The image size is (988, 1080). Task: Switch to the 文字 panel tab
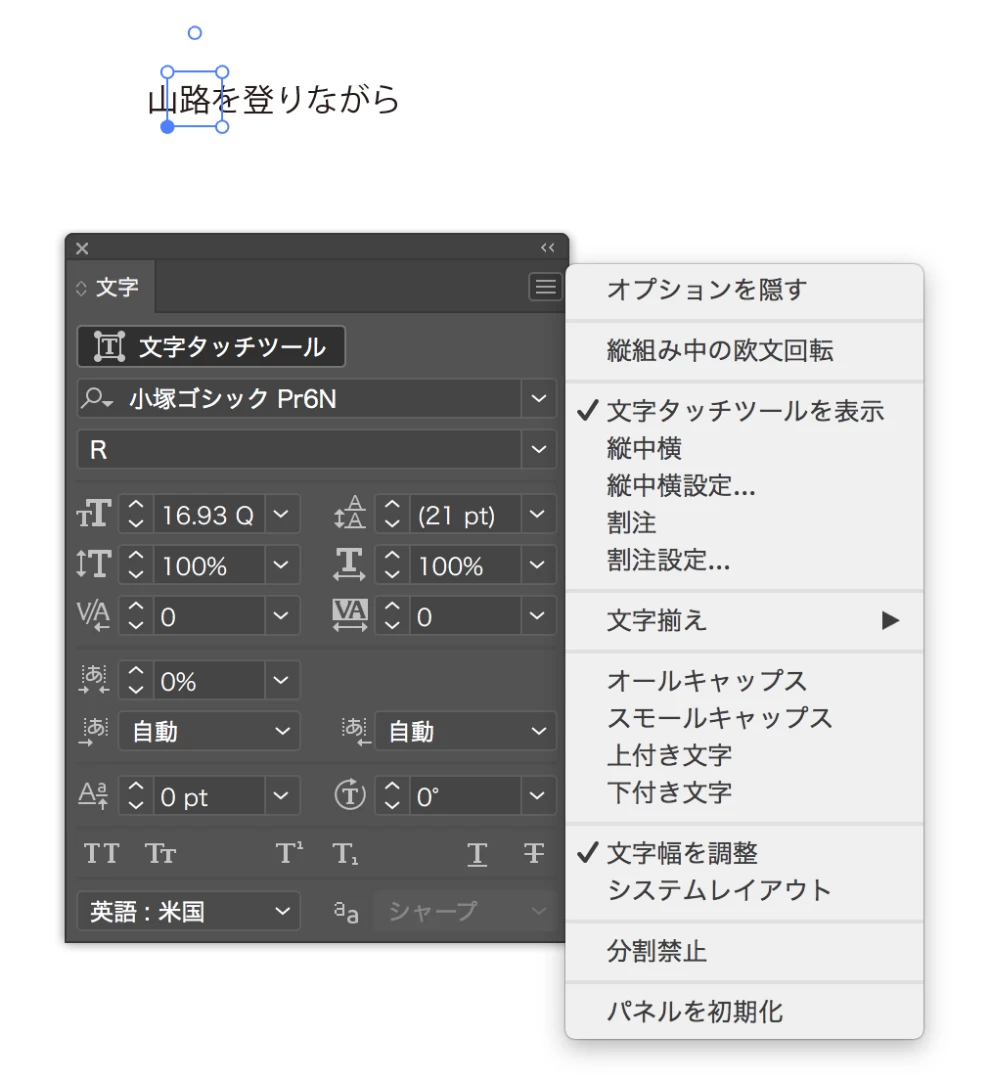pyautogui.click(x=110, y=287)
